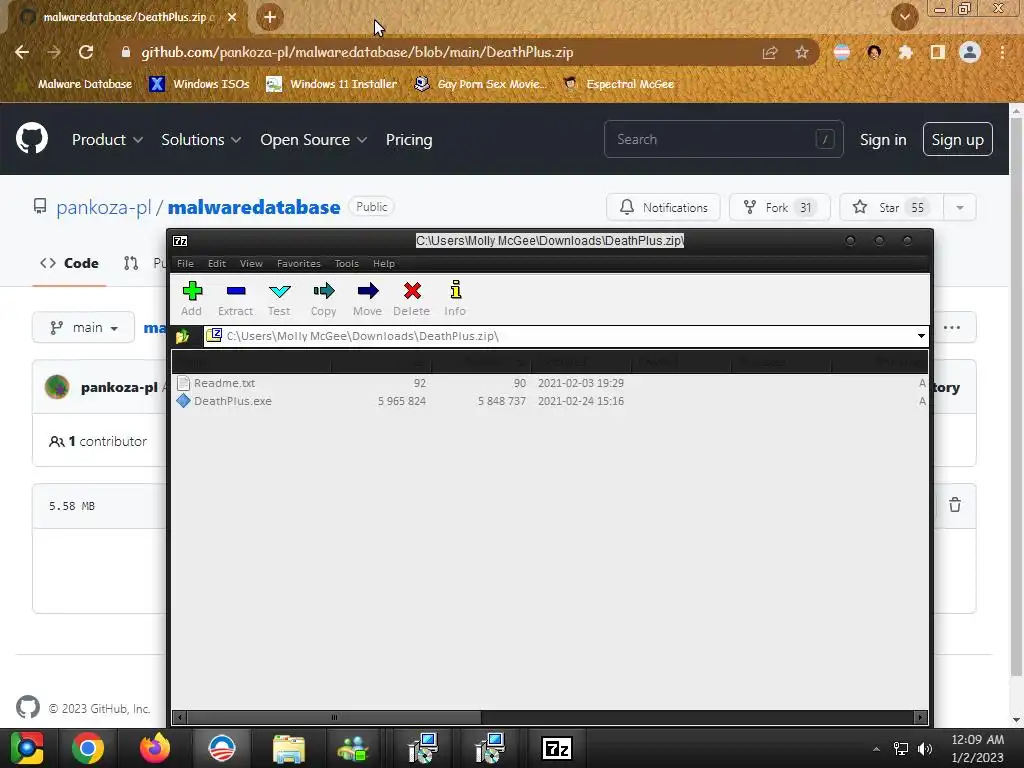Open Chrome from the taskbar

point(88,748)
